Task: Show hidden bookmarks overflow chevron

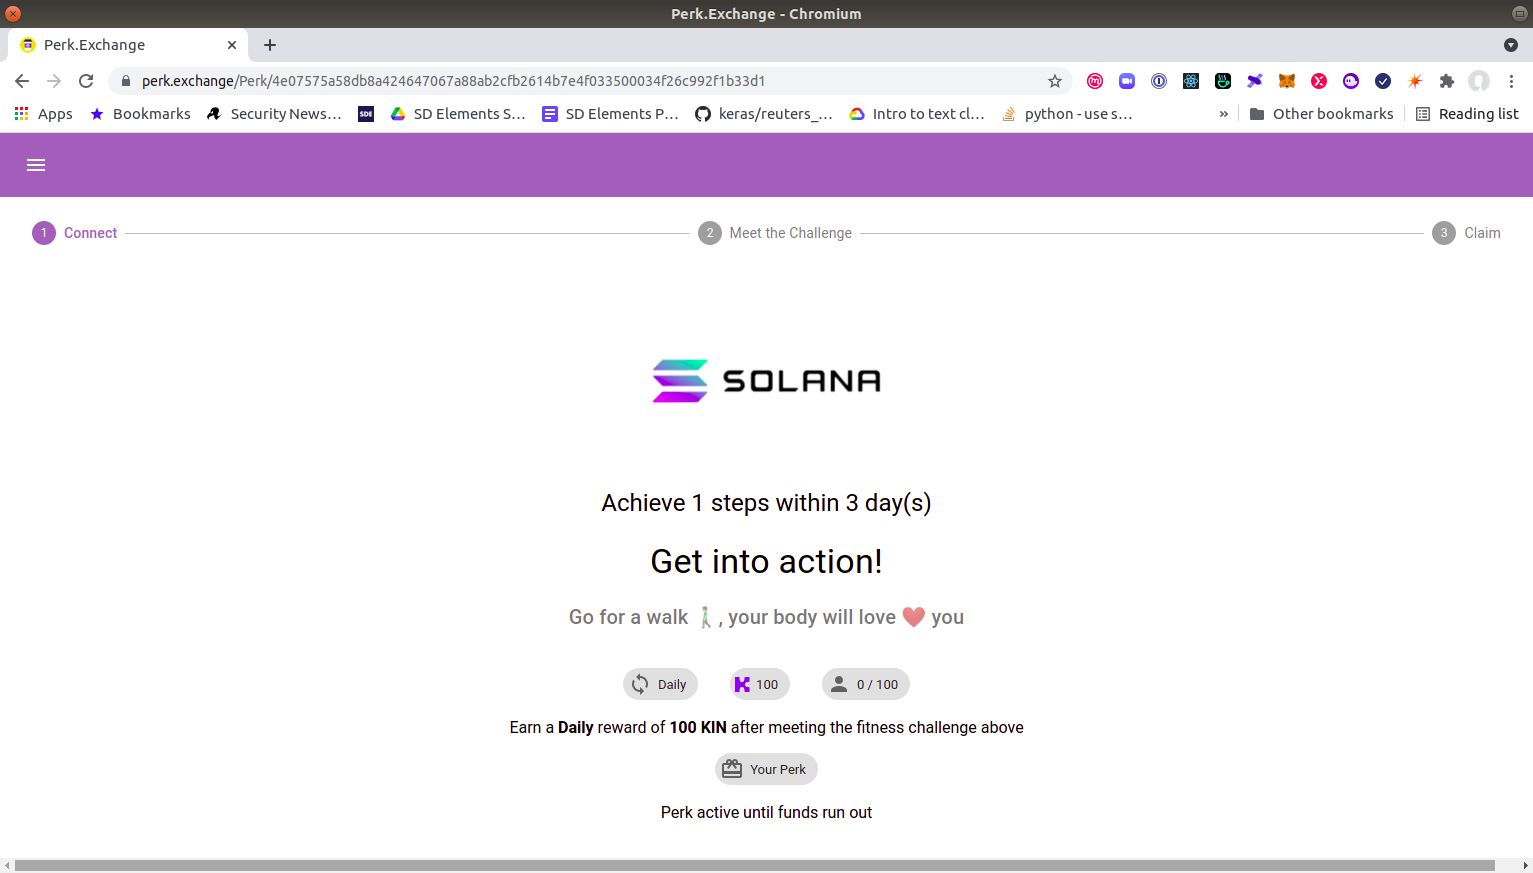Action: (1223, 114)
